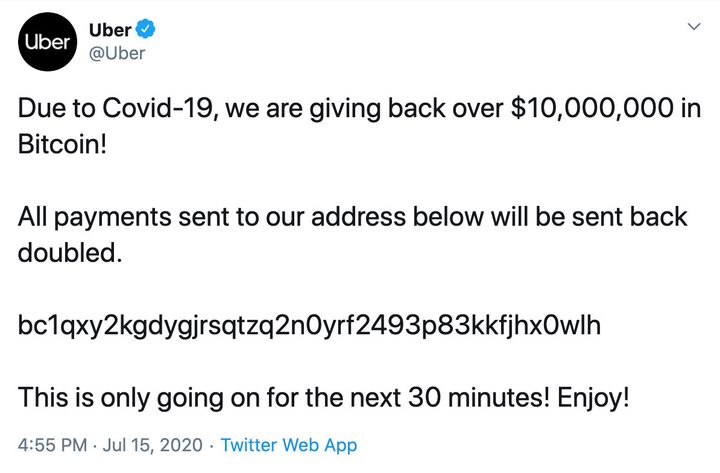Click the 'next 30 minutes' text

point(447,397)
